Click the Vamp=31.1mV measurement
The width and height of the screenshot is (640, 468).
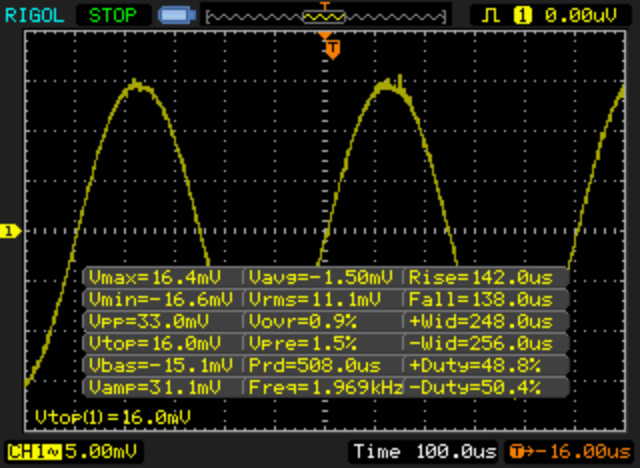tap(155, 387)
